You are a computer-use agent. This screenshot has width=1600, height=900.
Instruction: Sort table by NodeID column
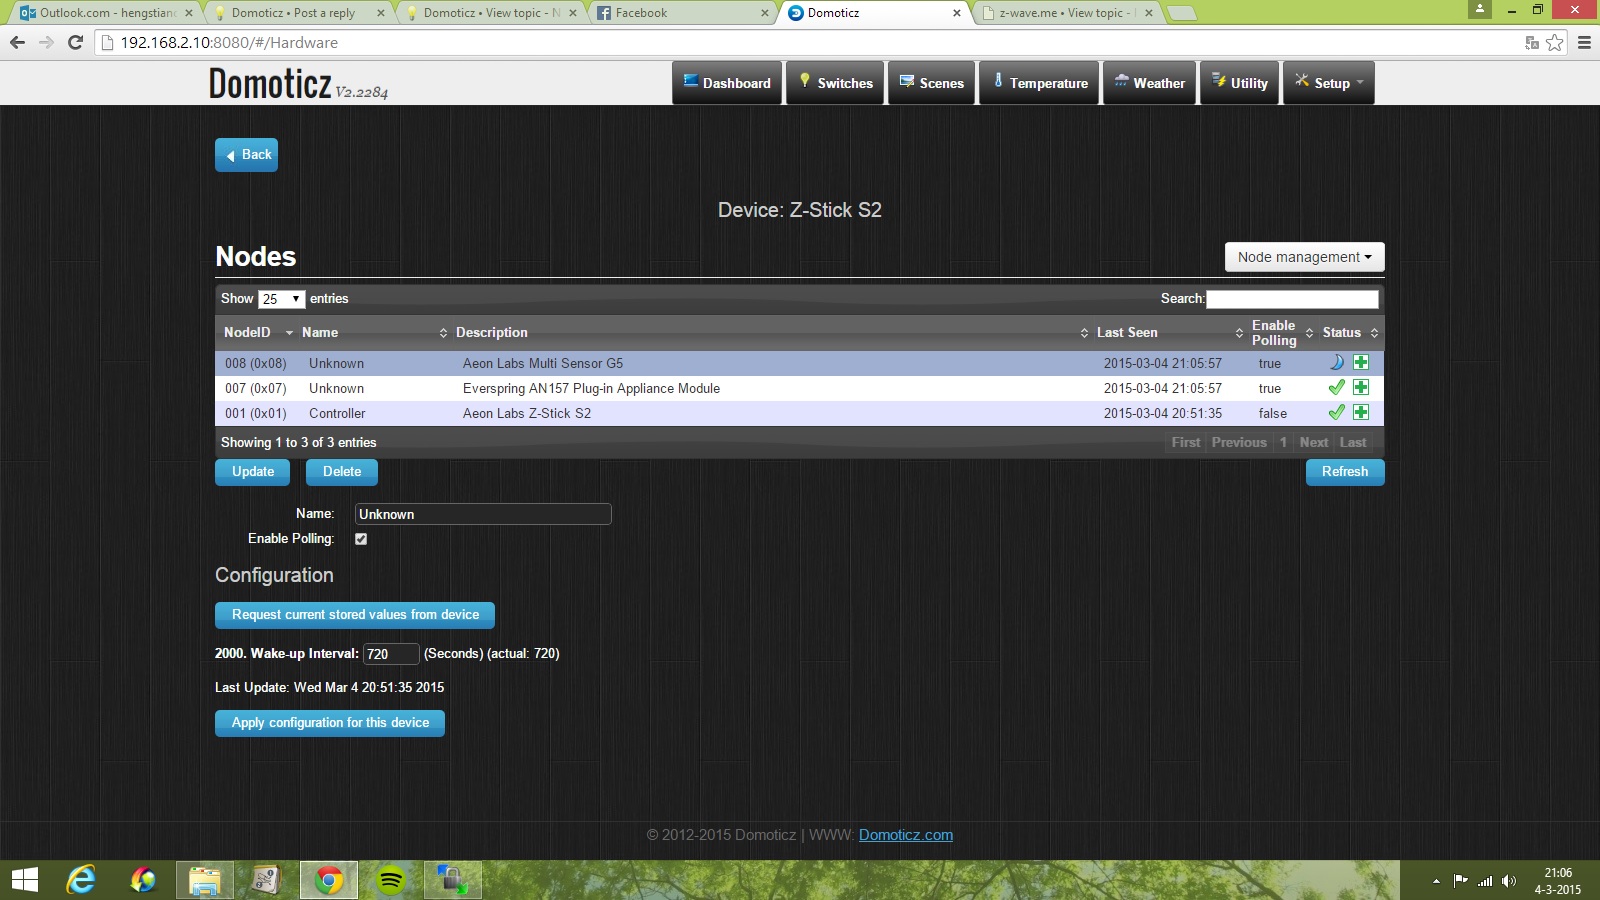click(257, 332)
